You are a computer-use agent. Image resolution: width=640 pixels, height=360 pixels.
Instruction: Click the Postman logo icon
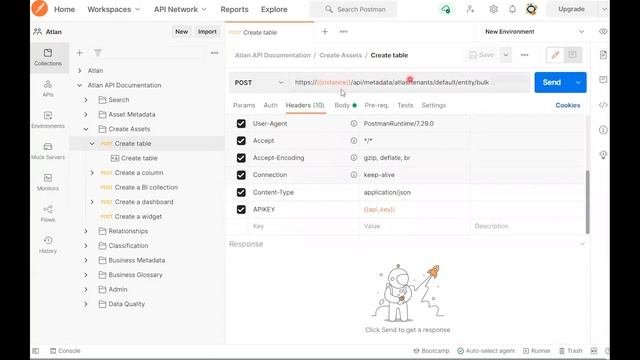click(x=40, y=9)
